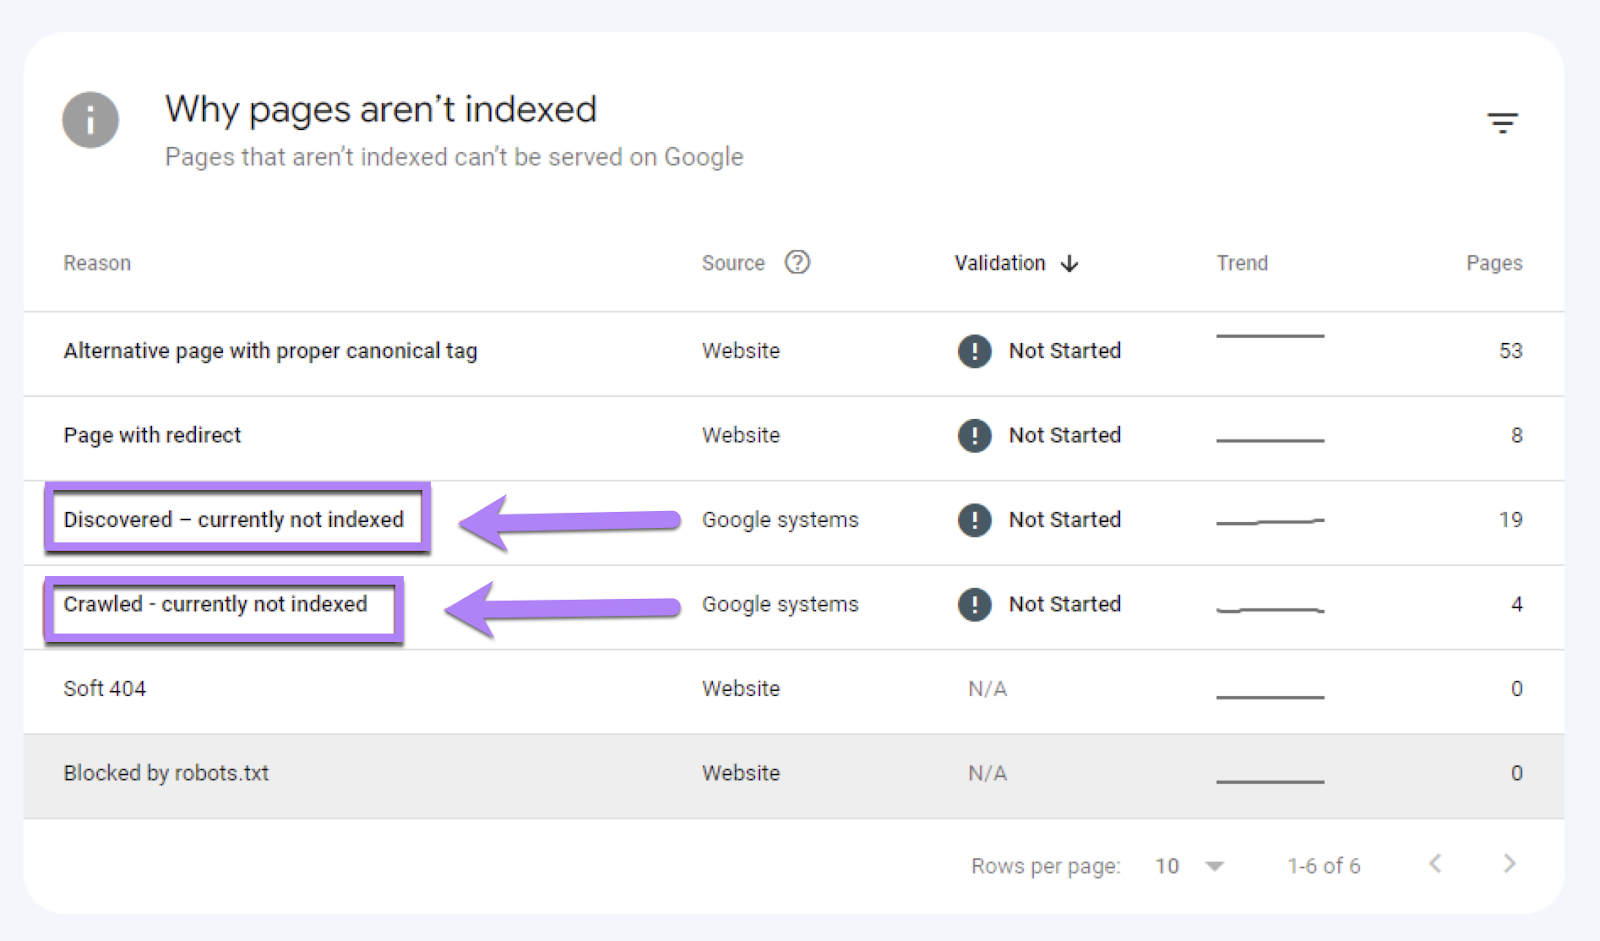The image size is (1600, 941).
Task: Click the trend sparkline for the canonical tag row
Action: 1270,338
